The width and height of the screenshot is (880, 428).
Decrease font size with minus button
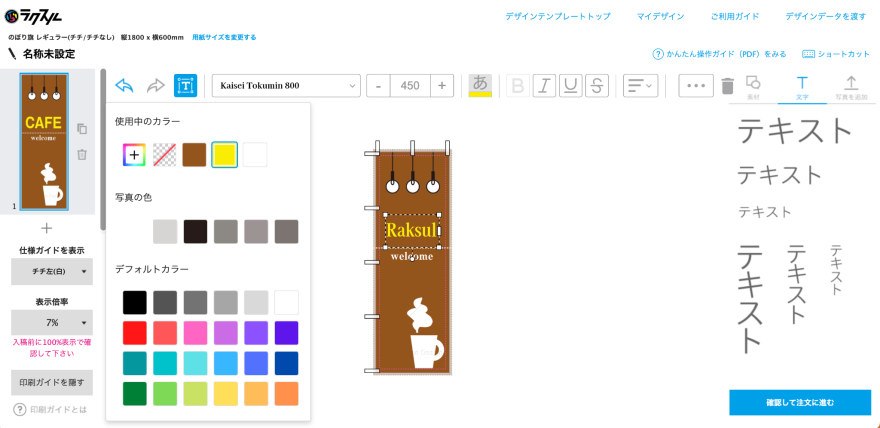click(378, 86)
